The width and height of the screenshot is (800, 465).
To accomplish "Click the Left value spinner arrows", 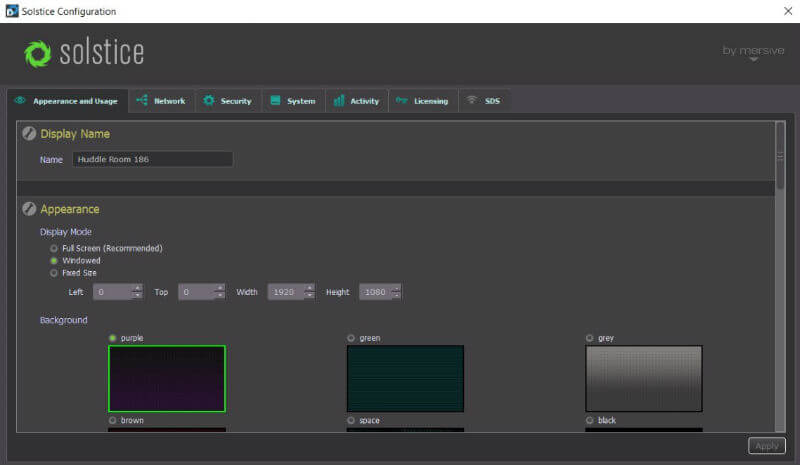I will click(137, 291).
